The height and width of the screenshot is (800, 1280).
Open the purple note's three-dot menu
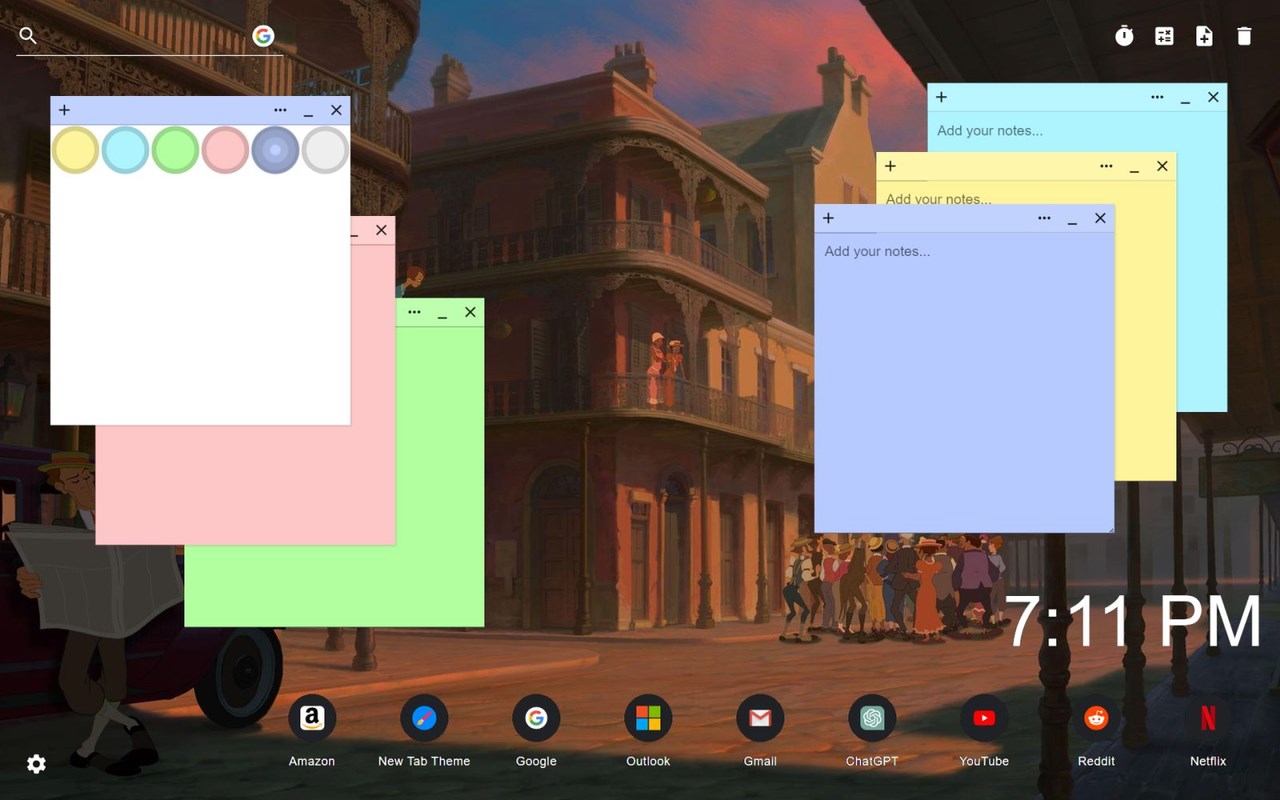point(1044,218)
